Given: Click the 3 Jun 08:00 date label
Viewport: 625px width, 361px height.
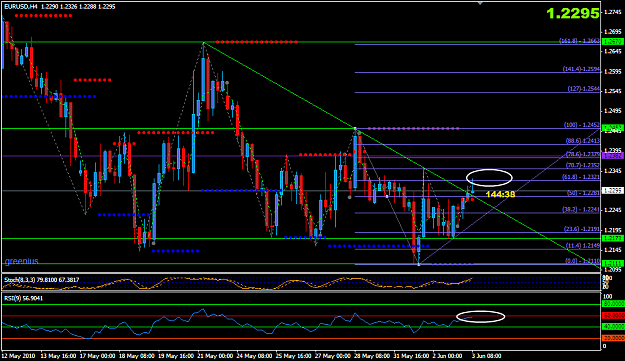Looking at the screenshot, I should (x=486, y=356).
